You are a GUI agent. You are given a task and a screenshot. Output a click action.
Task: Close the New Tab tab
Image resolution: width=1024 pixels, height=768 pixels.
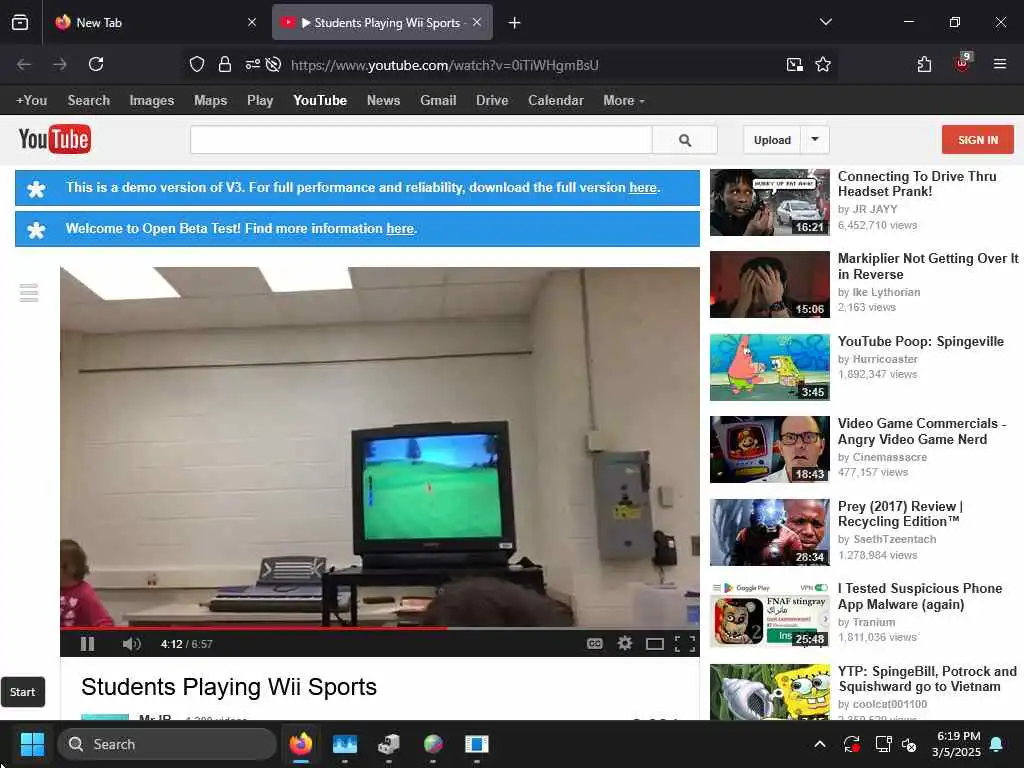pyautogui.click(x=252, y=23)
